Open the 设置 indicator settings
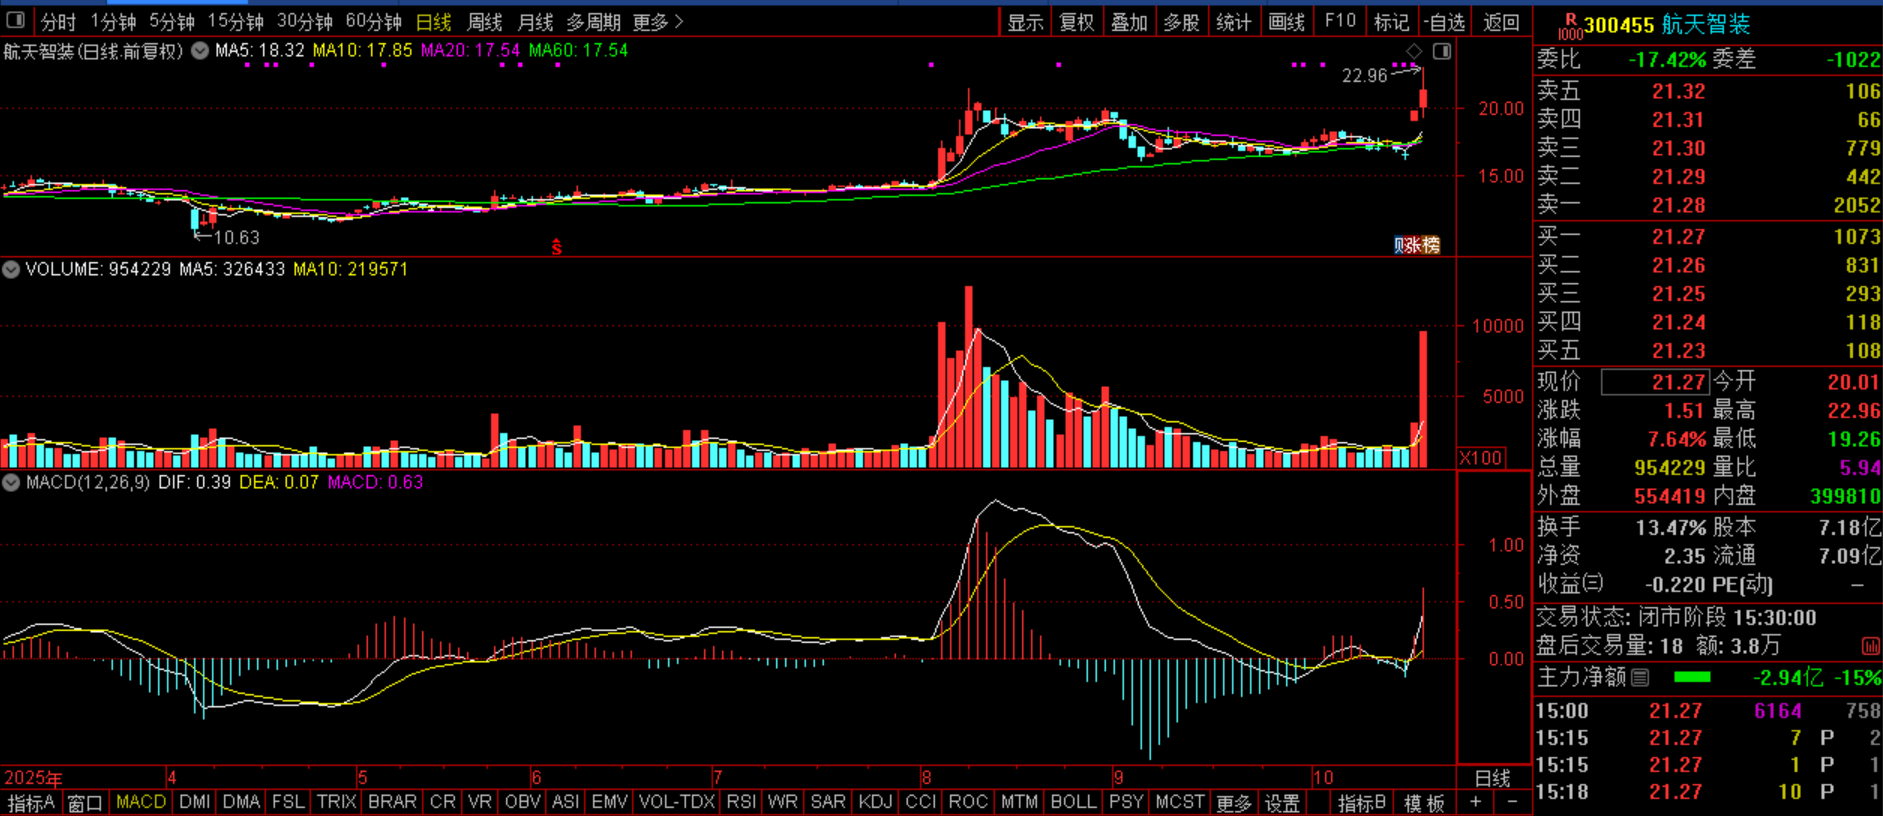Viewport: 1883px width, 816px height. (x=1282, y=802)
